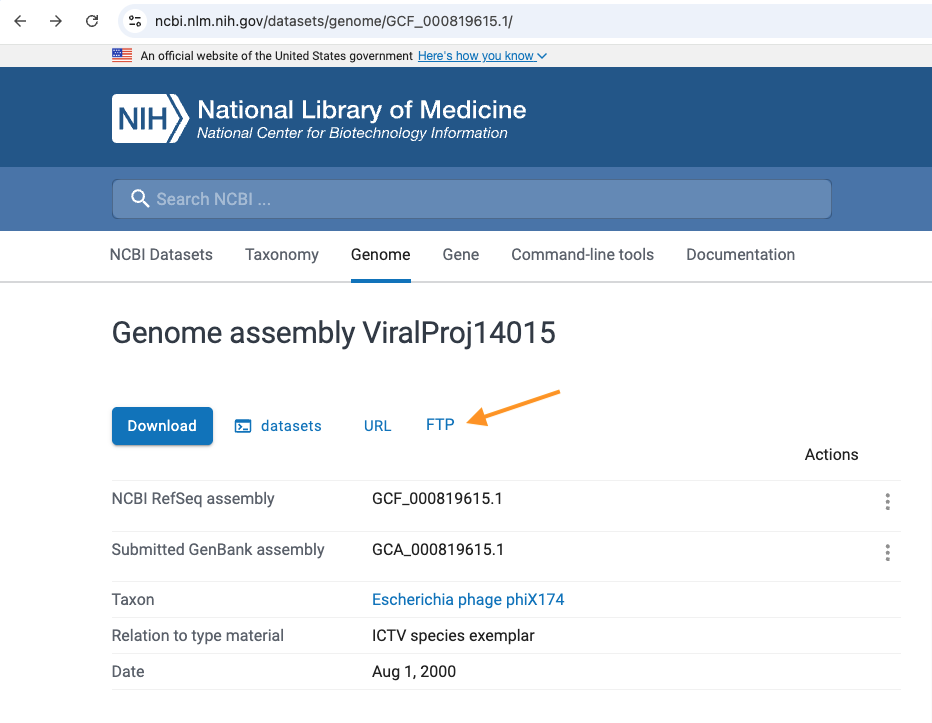
Task: Open the Documentation tab
Action: [741, 254]
